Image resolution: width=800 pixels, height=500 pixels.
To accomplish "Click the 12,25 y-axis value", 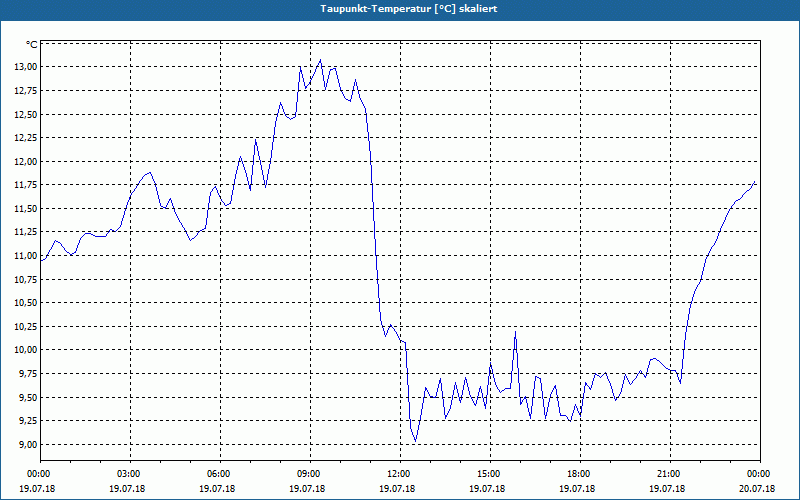I will tap(26, 138).
